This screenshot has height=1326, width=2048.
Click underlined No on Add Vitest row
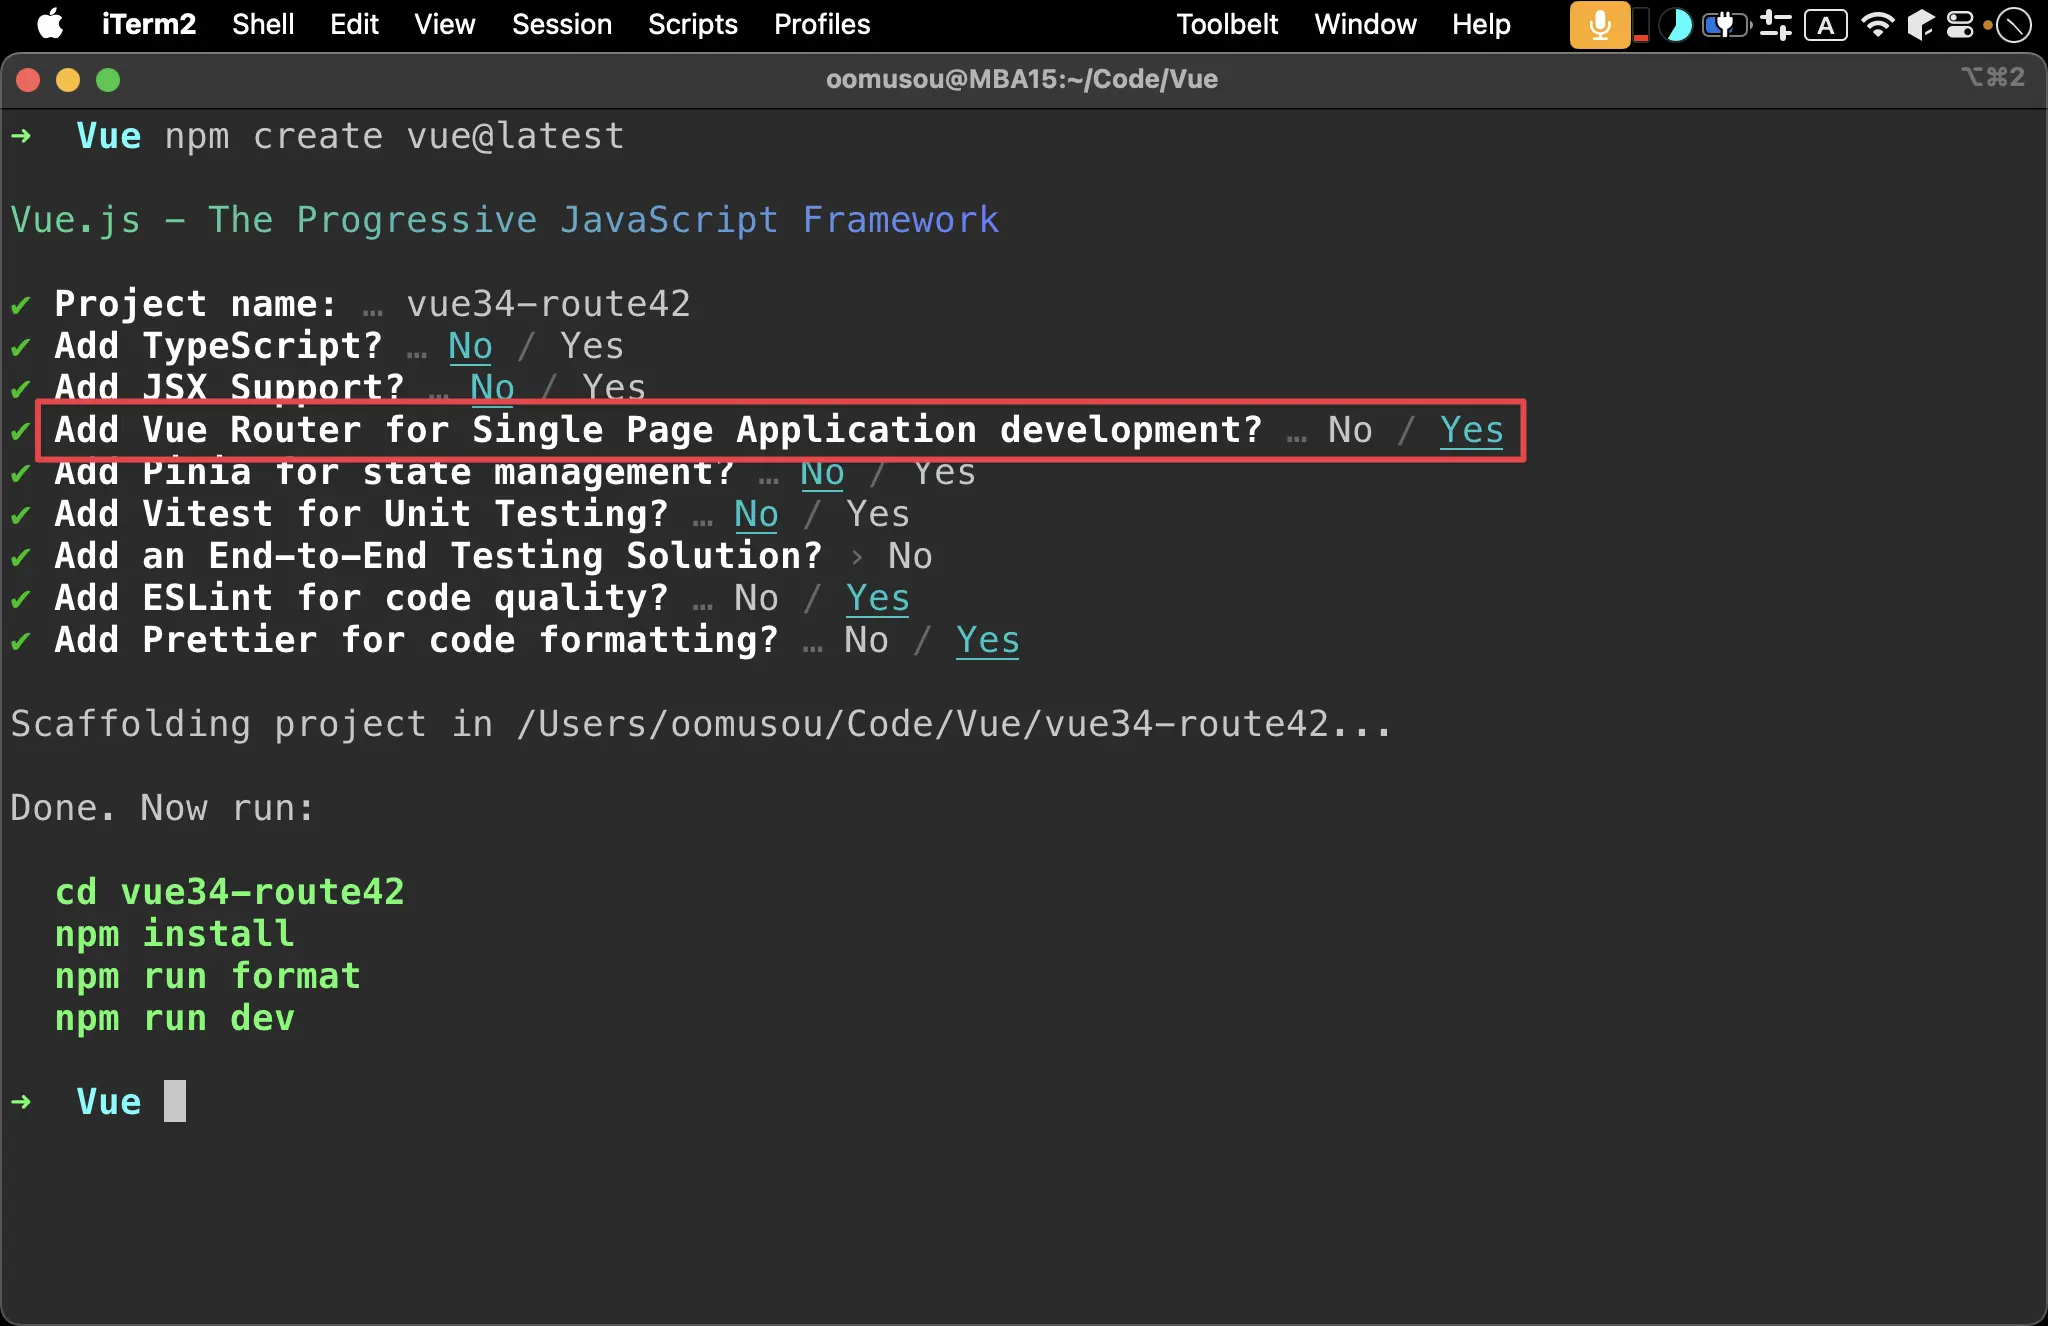(x=756, y=514)
